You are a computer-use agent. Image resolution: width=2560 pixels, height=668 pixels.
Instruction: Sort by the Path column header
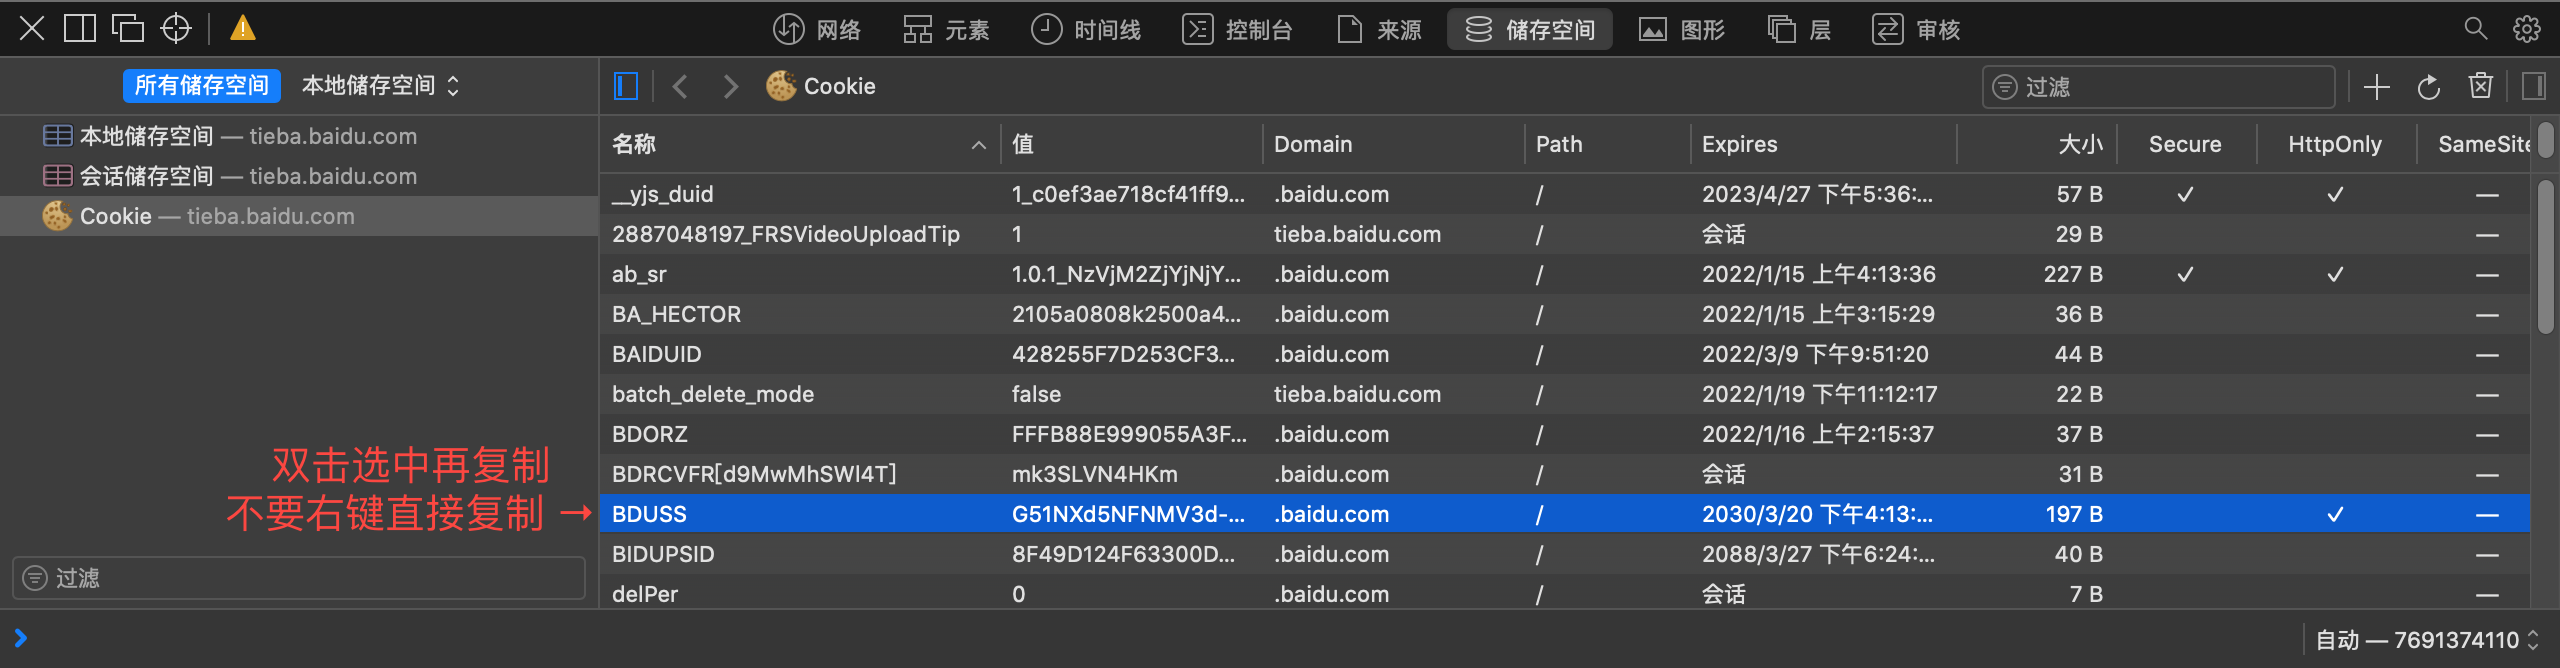(1607, 144)
